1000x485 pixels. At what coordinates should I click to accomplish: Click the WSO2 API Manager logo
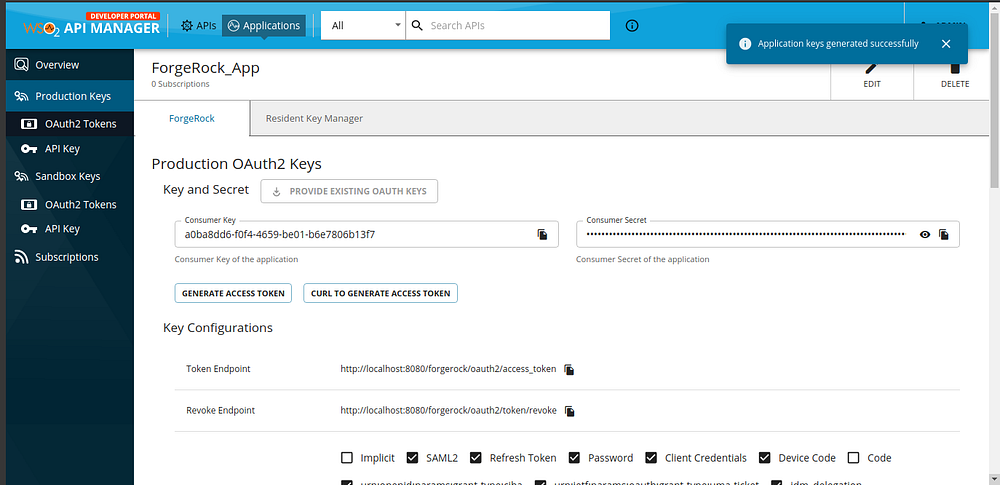[x=92, y=26]
